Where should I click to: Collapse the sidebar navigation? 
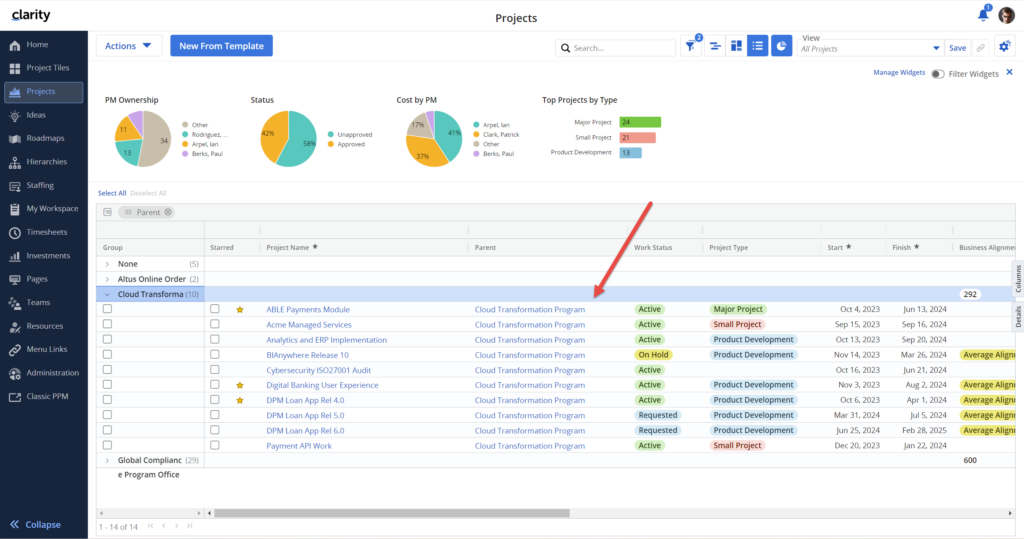pos(35,525)
